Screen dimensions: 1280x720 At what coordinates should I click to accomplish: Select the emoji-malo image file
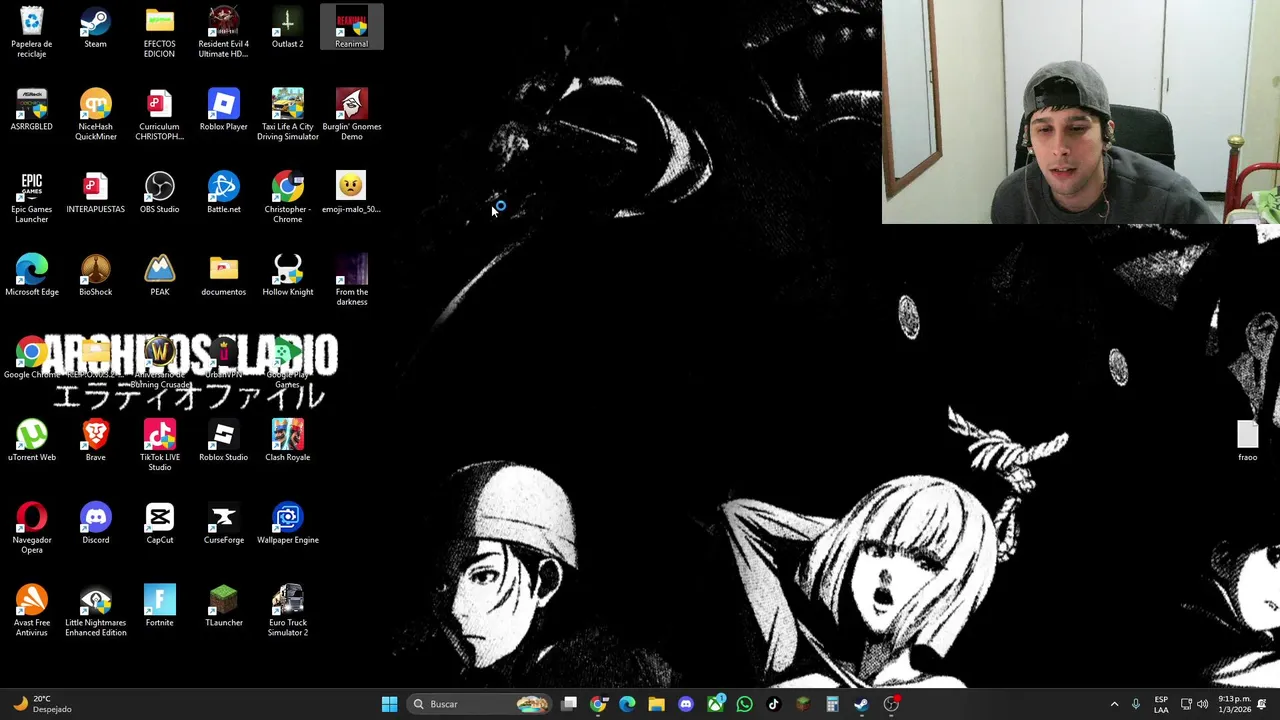point(351,194)
